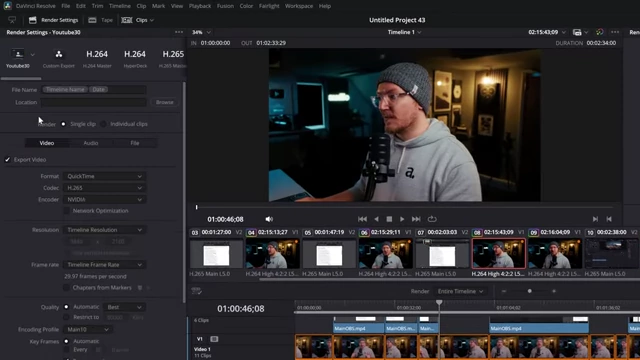Screen dimensions: 640x360
Task: Enable Network Optimization checkbox
Action: pos(67,211)
